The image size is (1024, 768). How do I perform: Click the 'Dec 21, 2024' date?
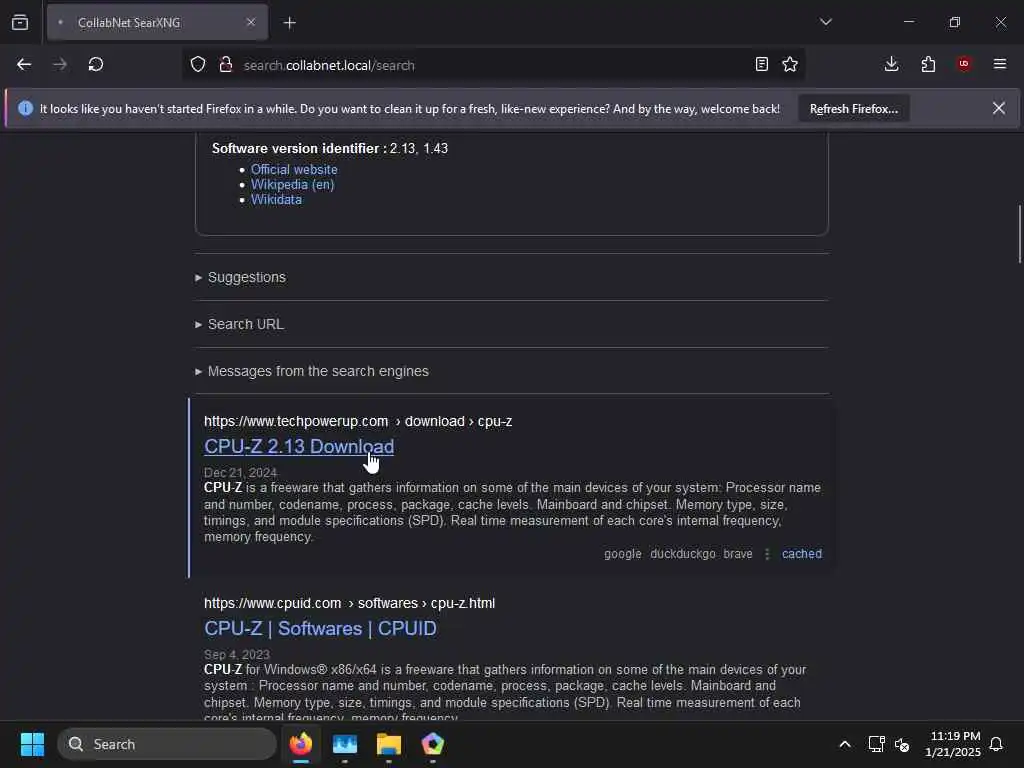240,473
